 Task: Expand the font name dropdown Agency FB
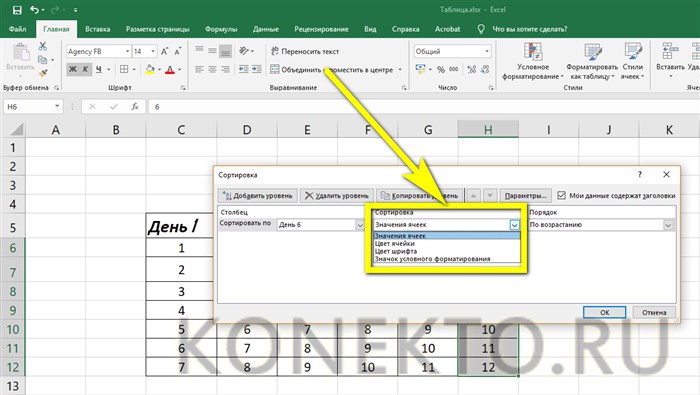click(127, 51)
